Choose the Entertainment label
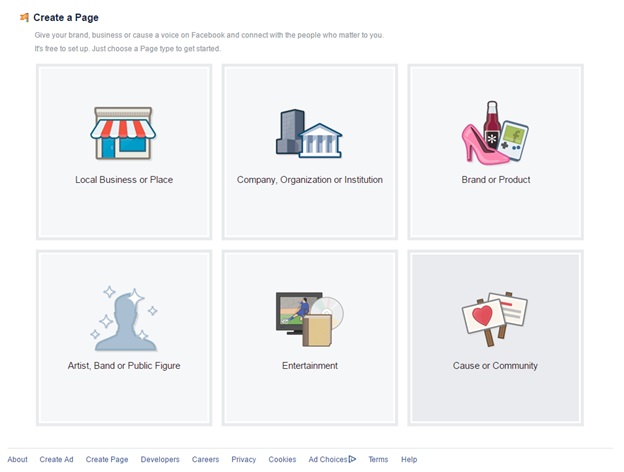 (x=310, y=366)
